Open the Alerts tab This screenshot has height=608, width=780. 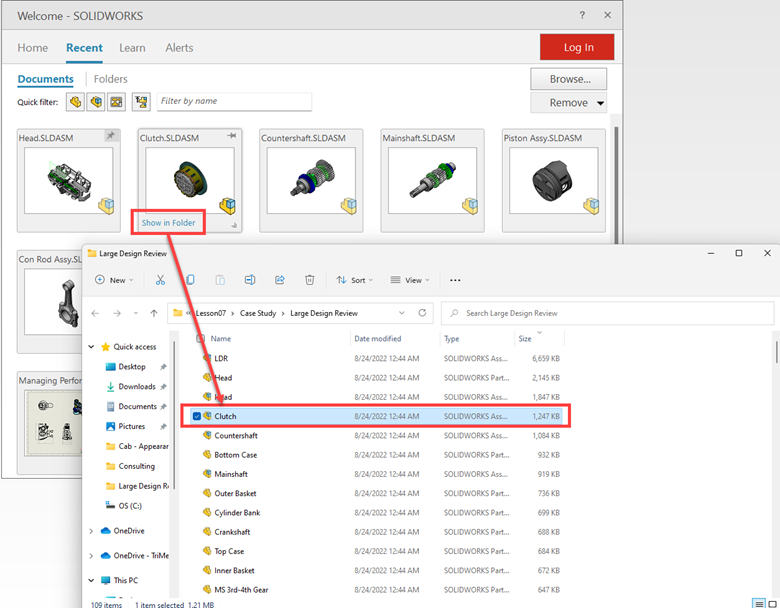tap(179, 48)
